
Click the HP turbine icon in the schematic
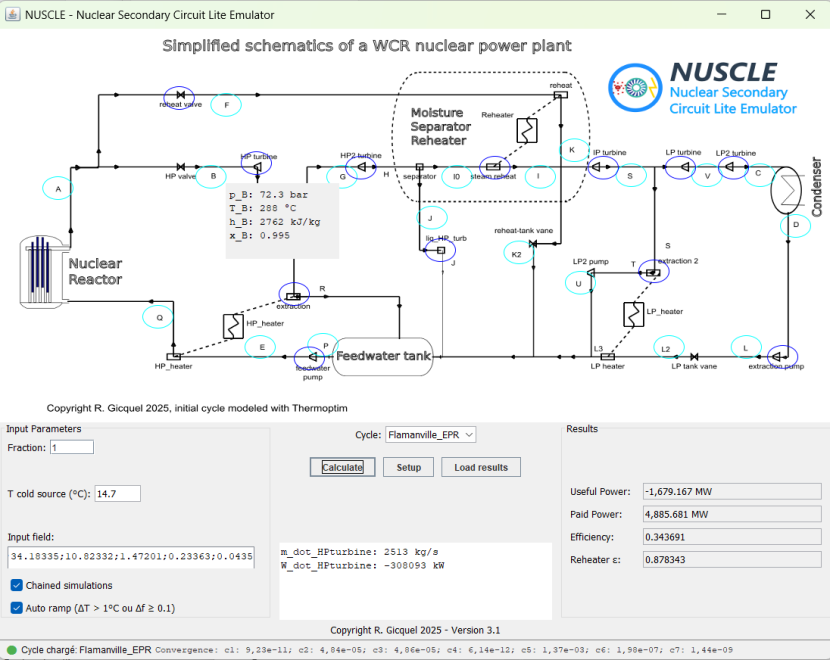(x=256, y=168)
